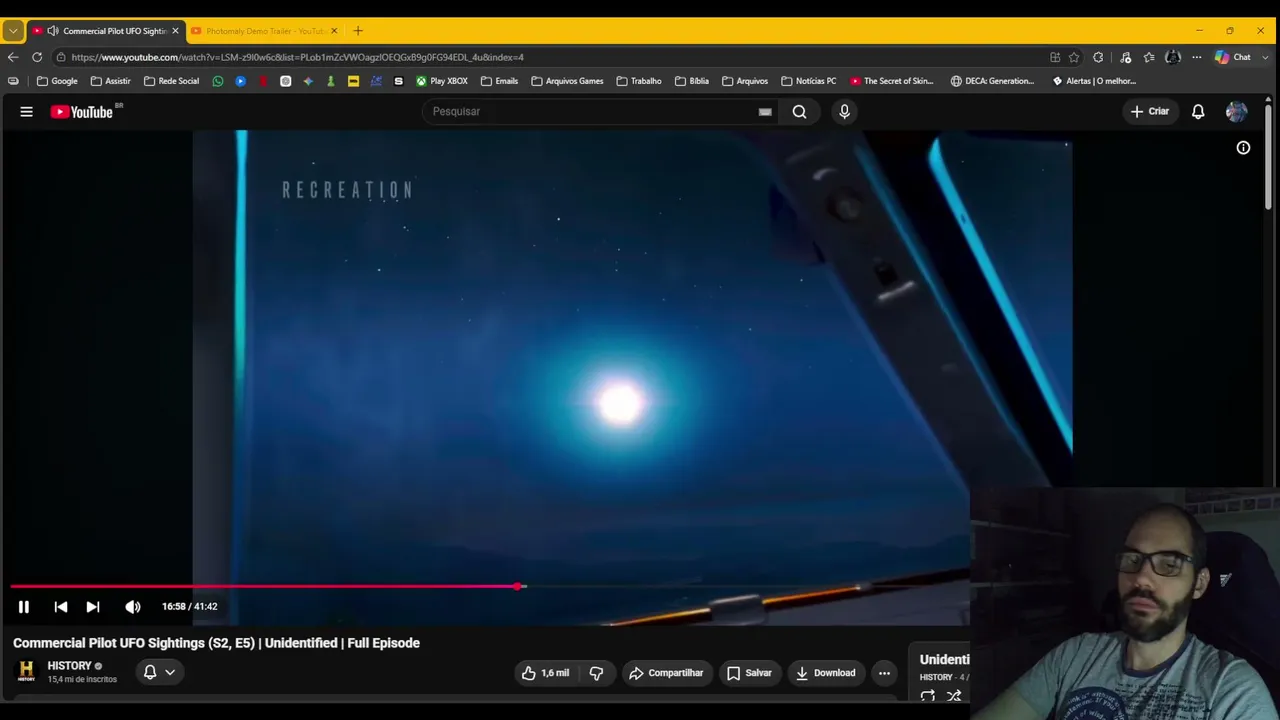Image resolution: width=1280 pixels, height=720 pixels.
Task: Show the video info card icon
Action: point(1243,148)
